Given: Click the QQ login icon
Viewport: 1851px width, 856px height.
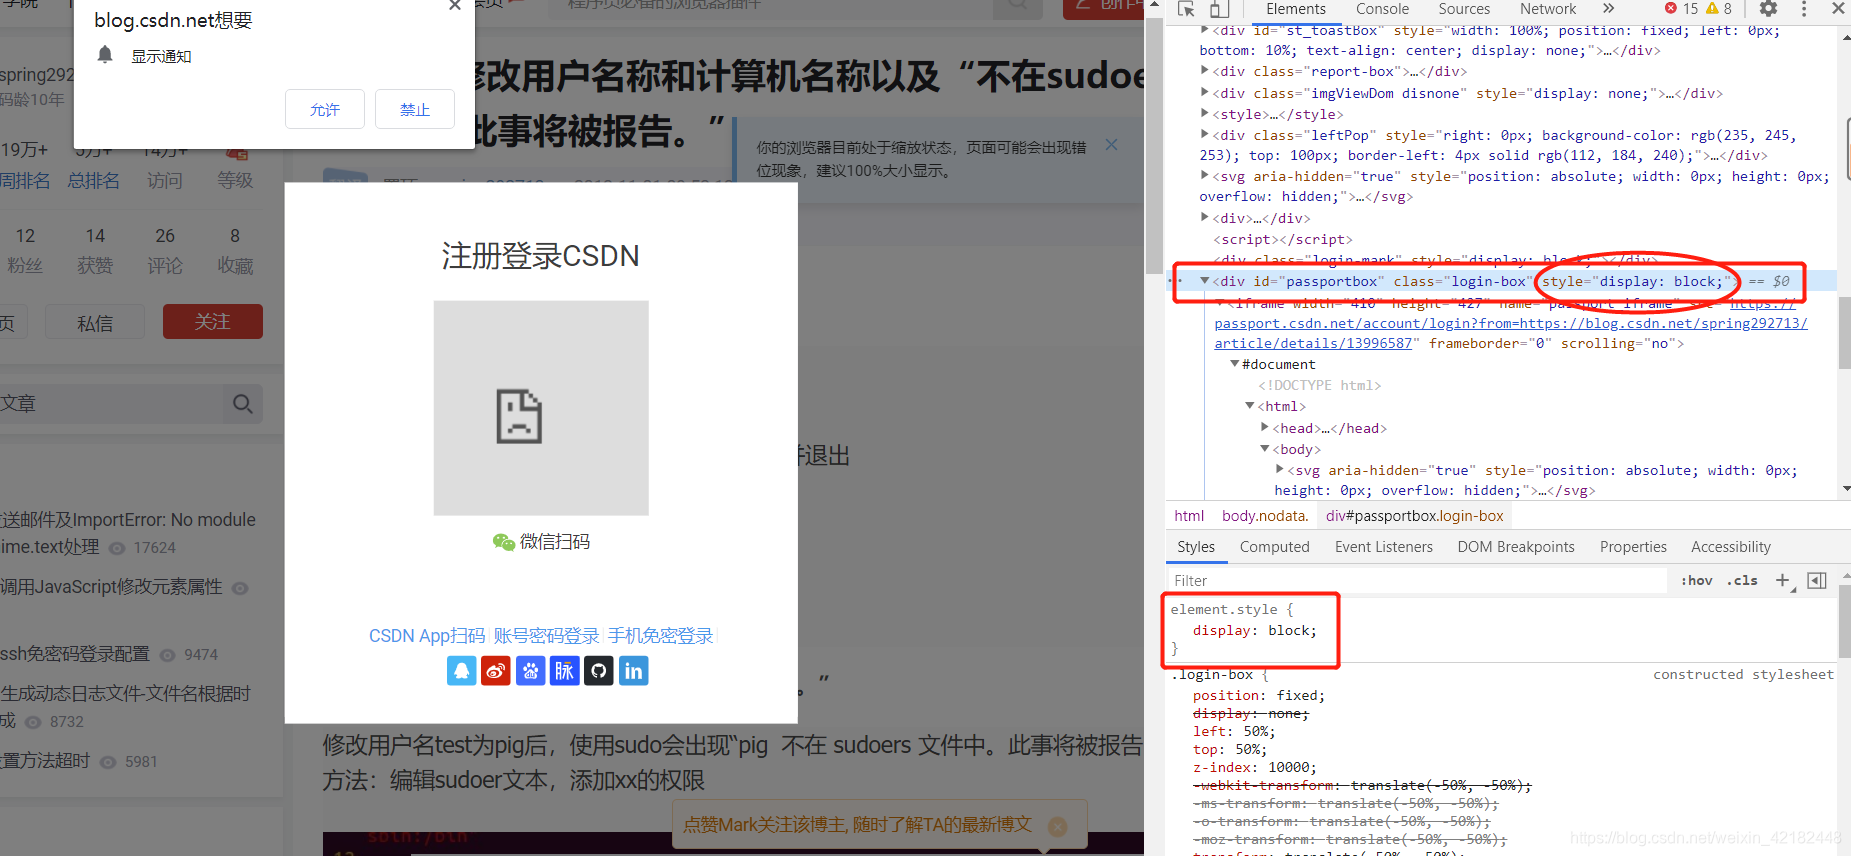Looking at the screenshot, I should click(x=461, y=671).
